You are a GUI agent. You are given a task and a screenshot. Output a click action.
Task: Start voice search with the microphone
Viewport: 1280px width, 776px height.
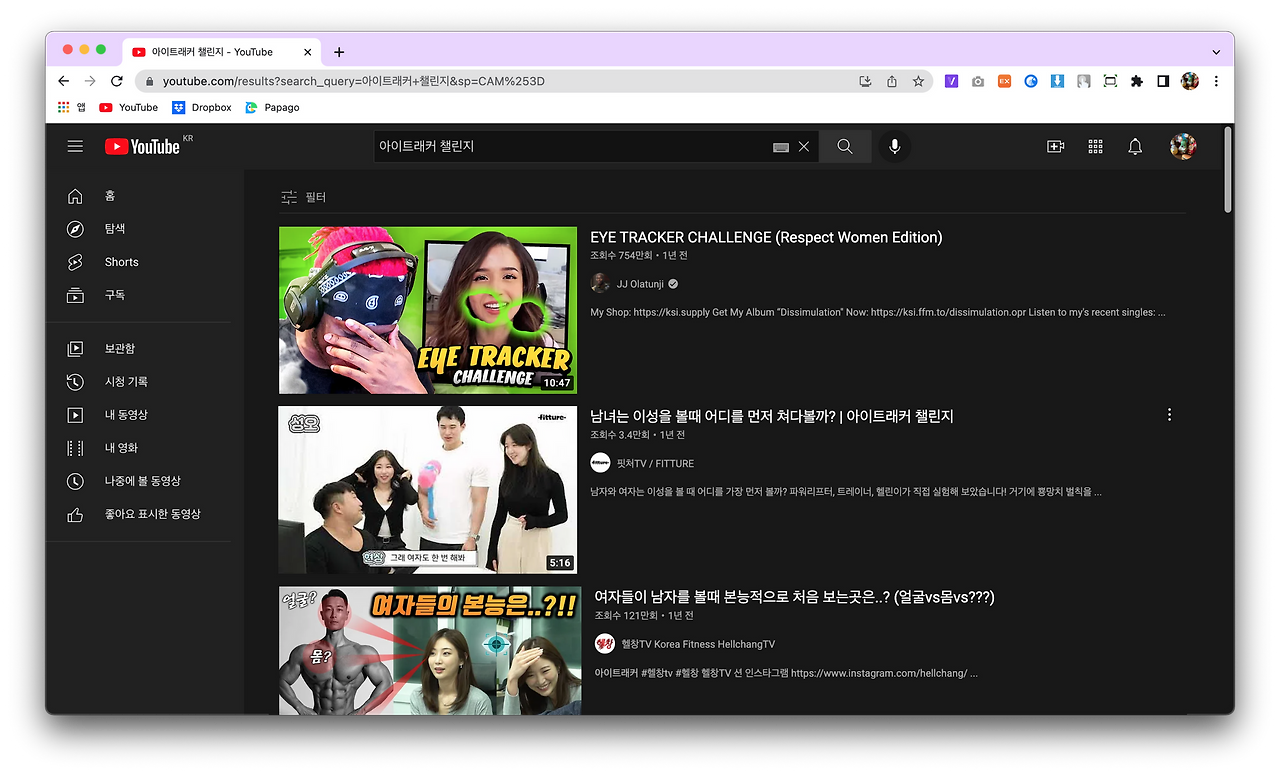click(895, 147)
